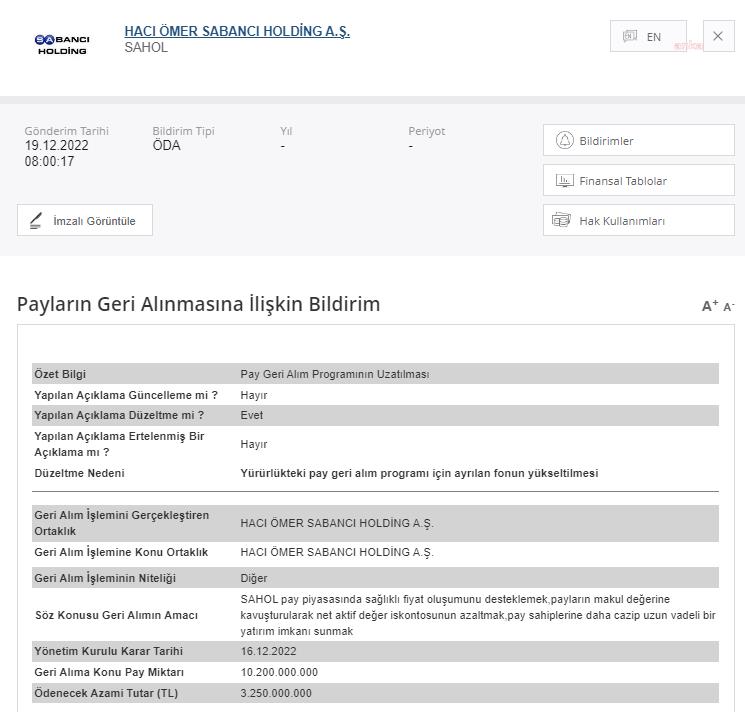
Task: Click the Bildirim Tipi label
Action: 183,131
